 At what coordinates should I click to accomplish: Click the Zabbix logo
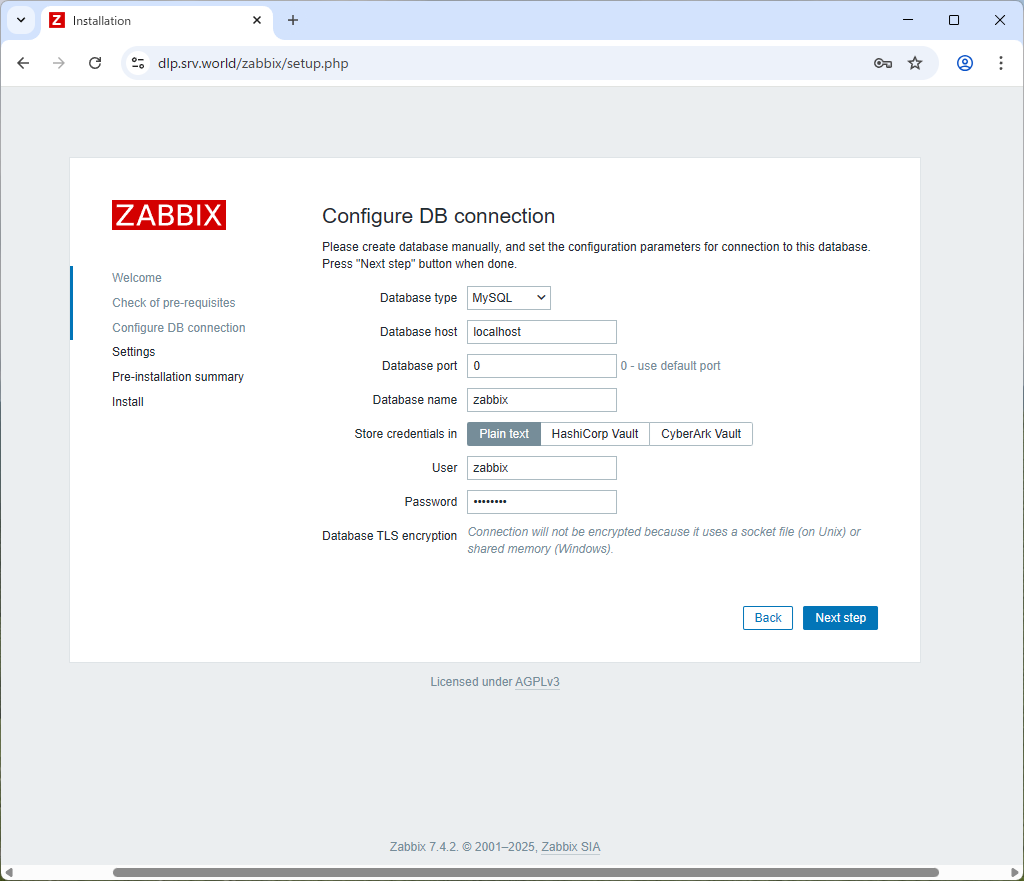[x=169, y=215]
